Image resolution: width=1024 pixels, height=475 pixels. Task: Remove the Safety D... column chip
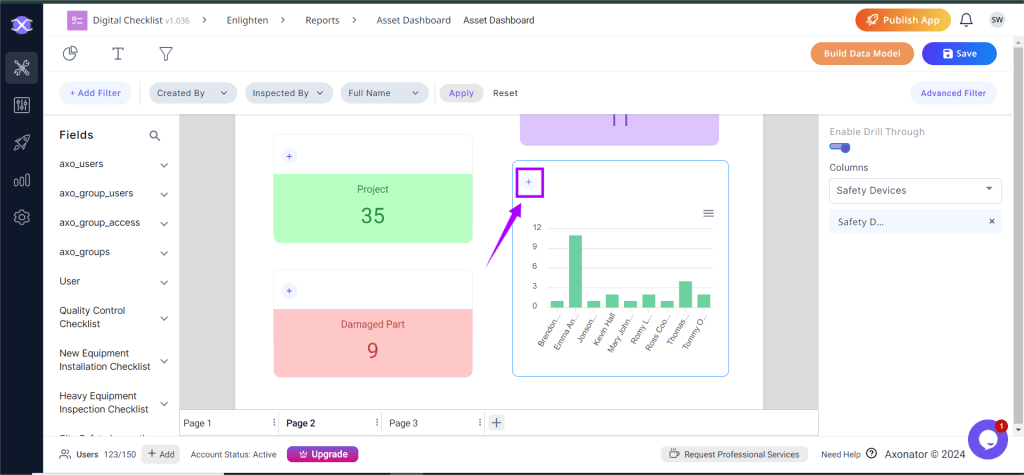(x=991, y=222)
